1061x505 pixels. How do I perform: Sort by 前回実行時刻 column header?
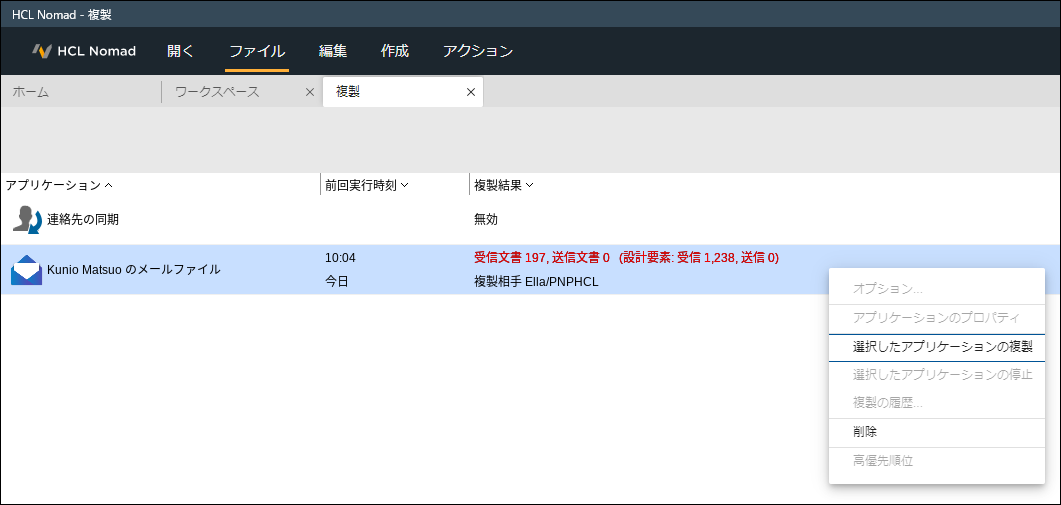pyautogui.click(x=366, y=185)
